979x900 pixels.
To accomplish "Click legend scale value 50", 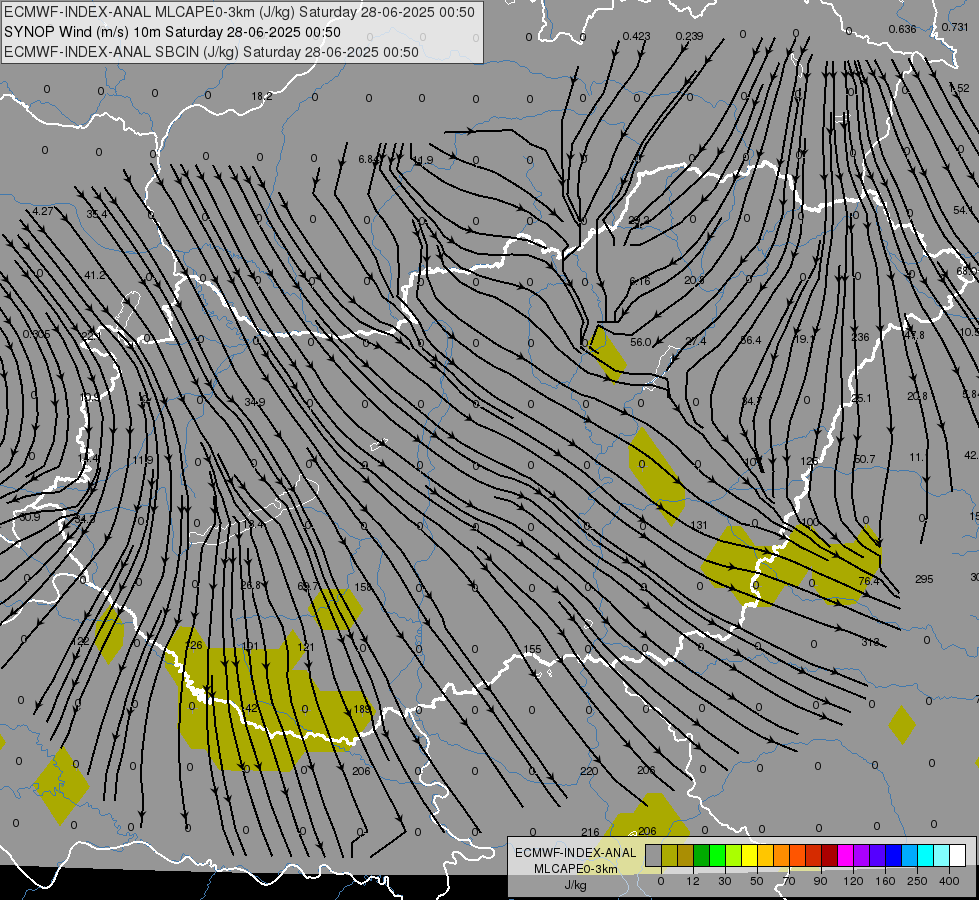I will click(757, 881).
